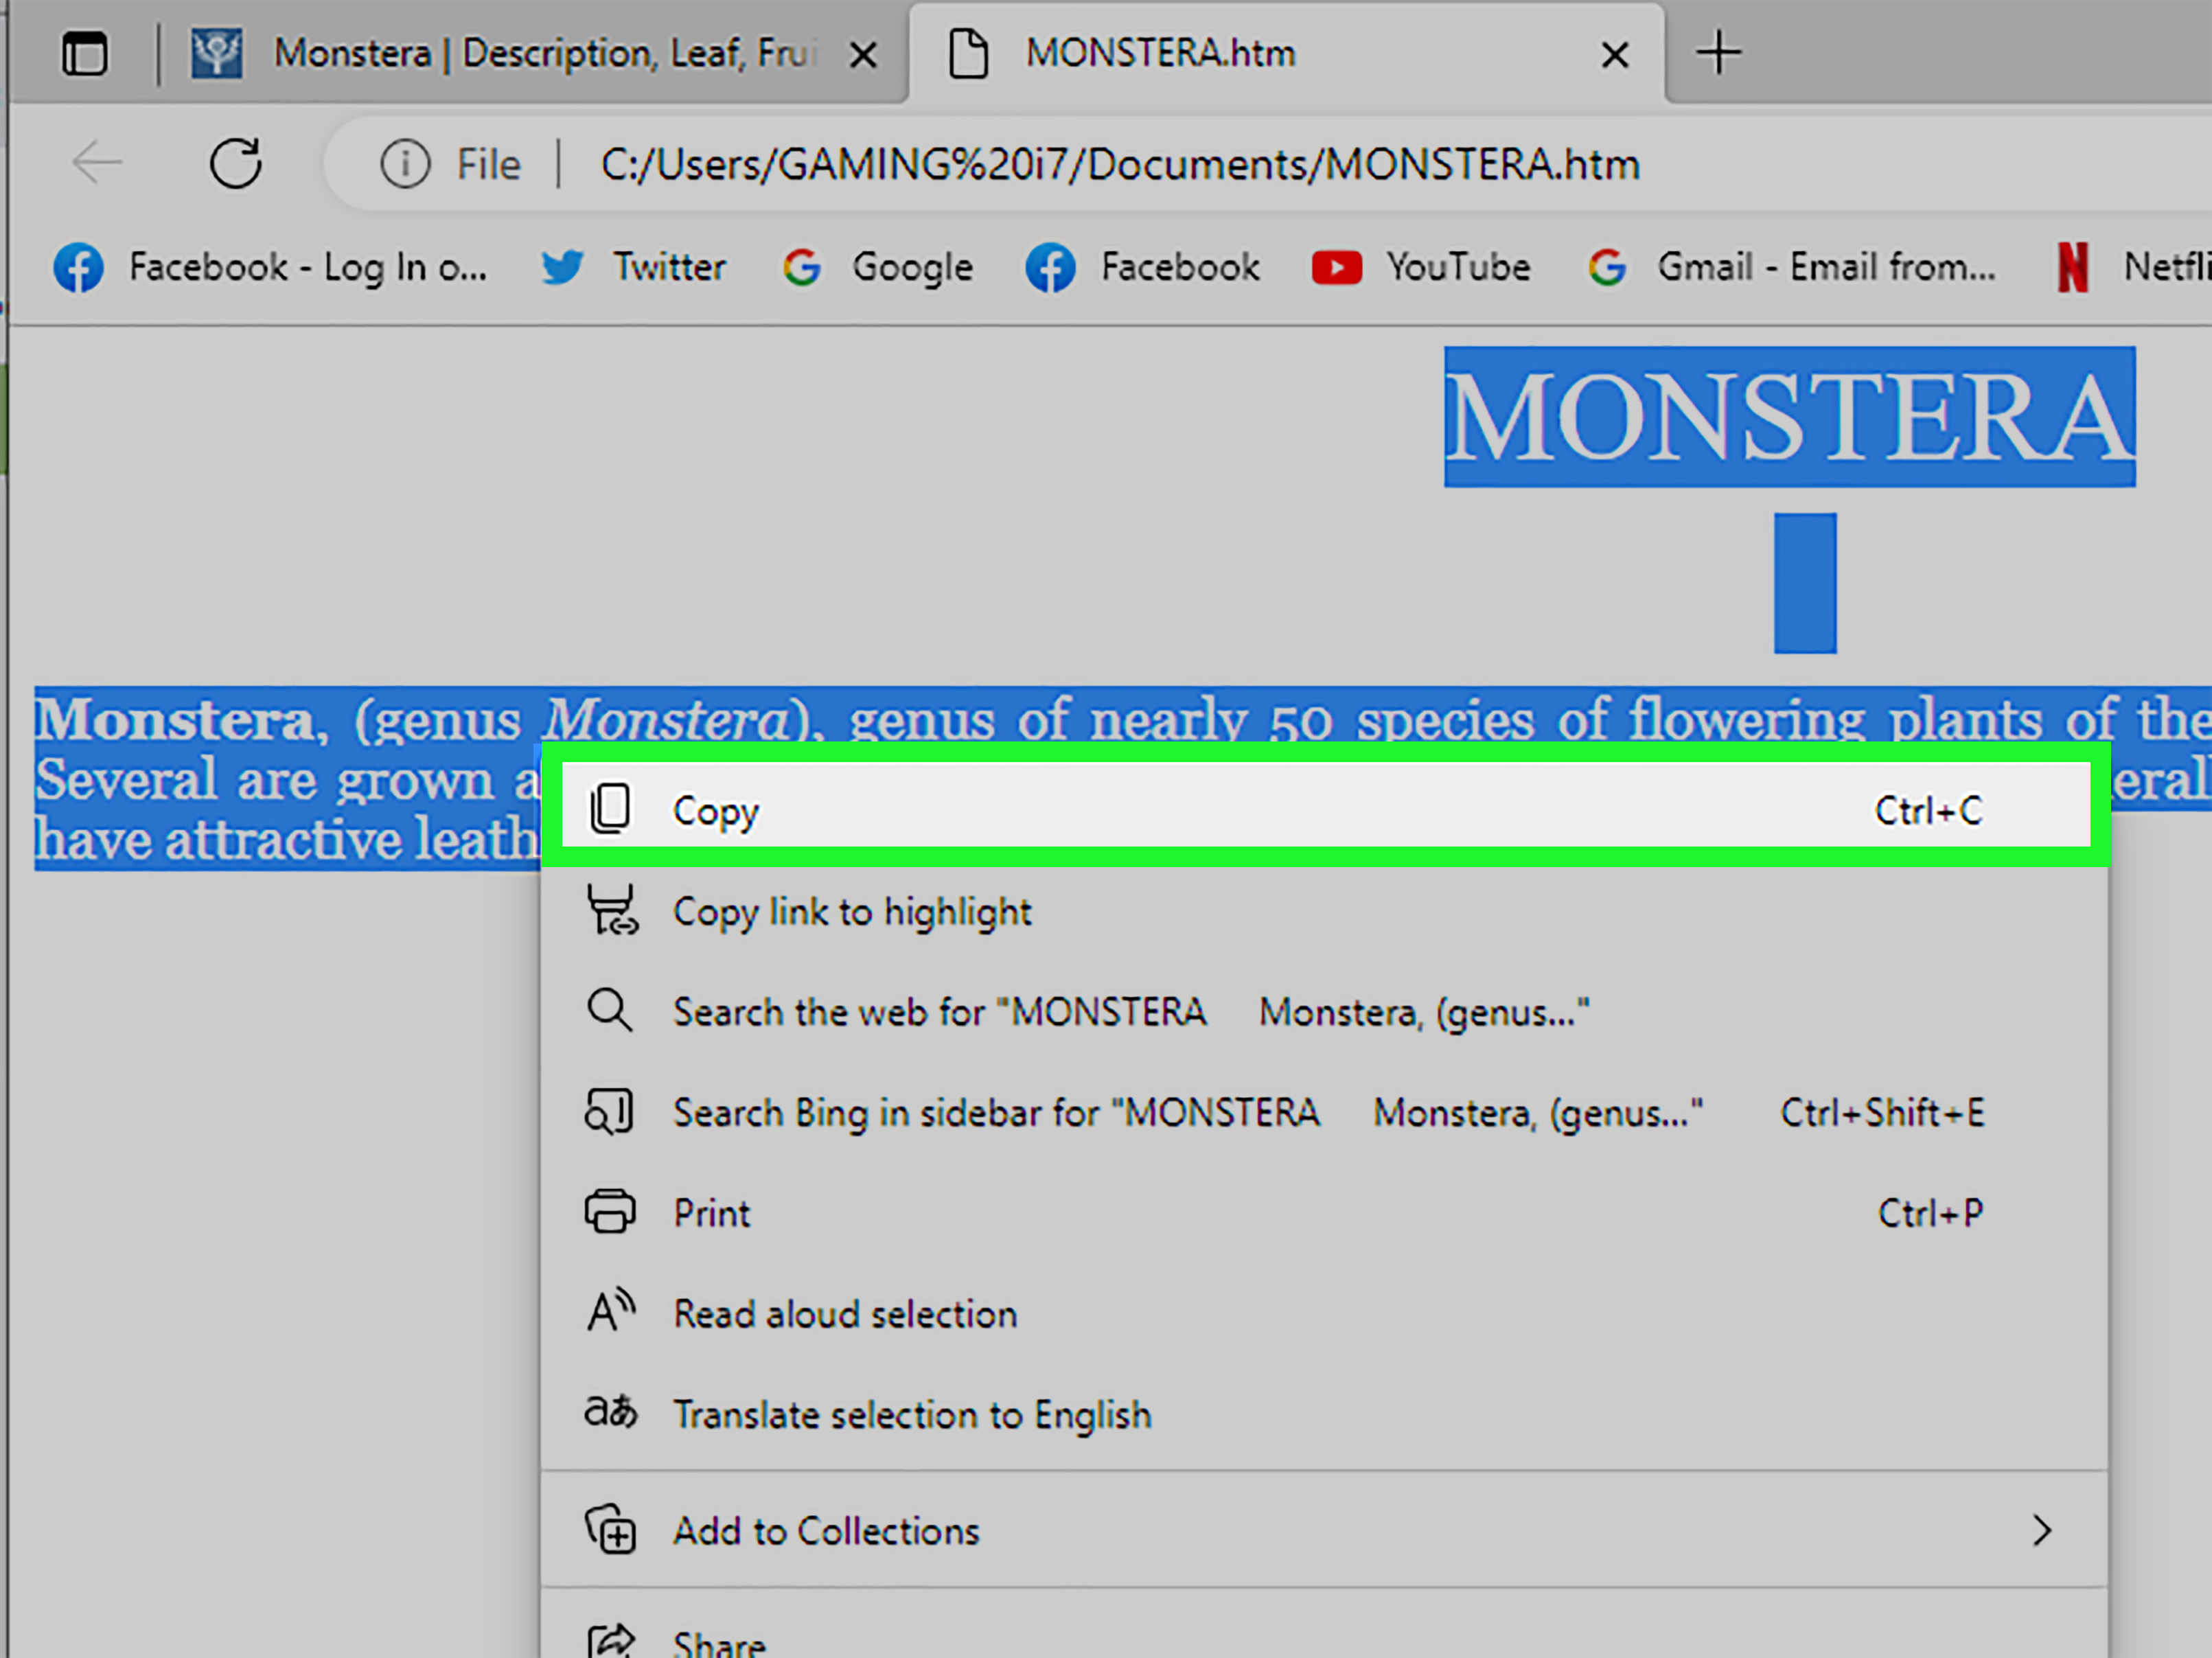Open the Google bookmark
The width and height of the screenshot is (2212, 1658).
coord(877,267)
